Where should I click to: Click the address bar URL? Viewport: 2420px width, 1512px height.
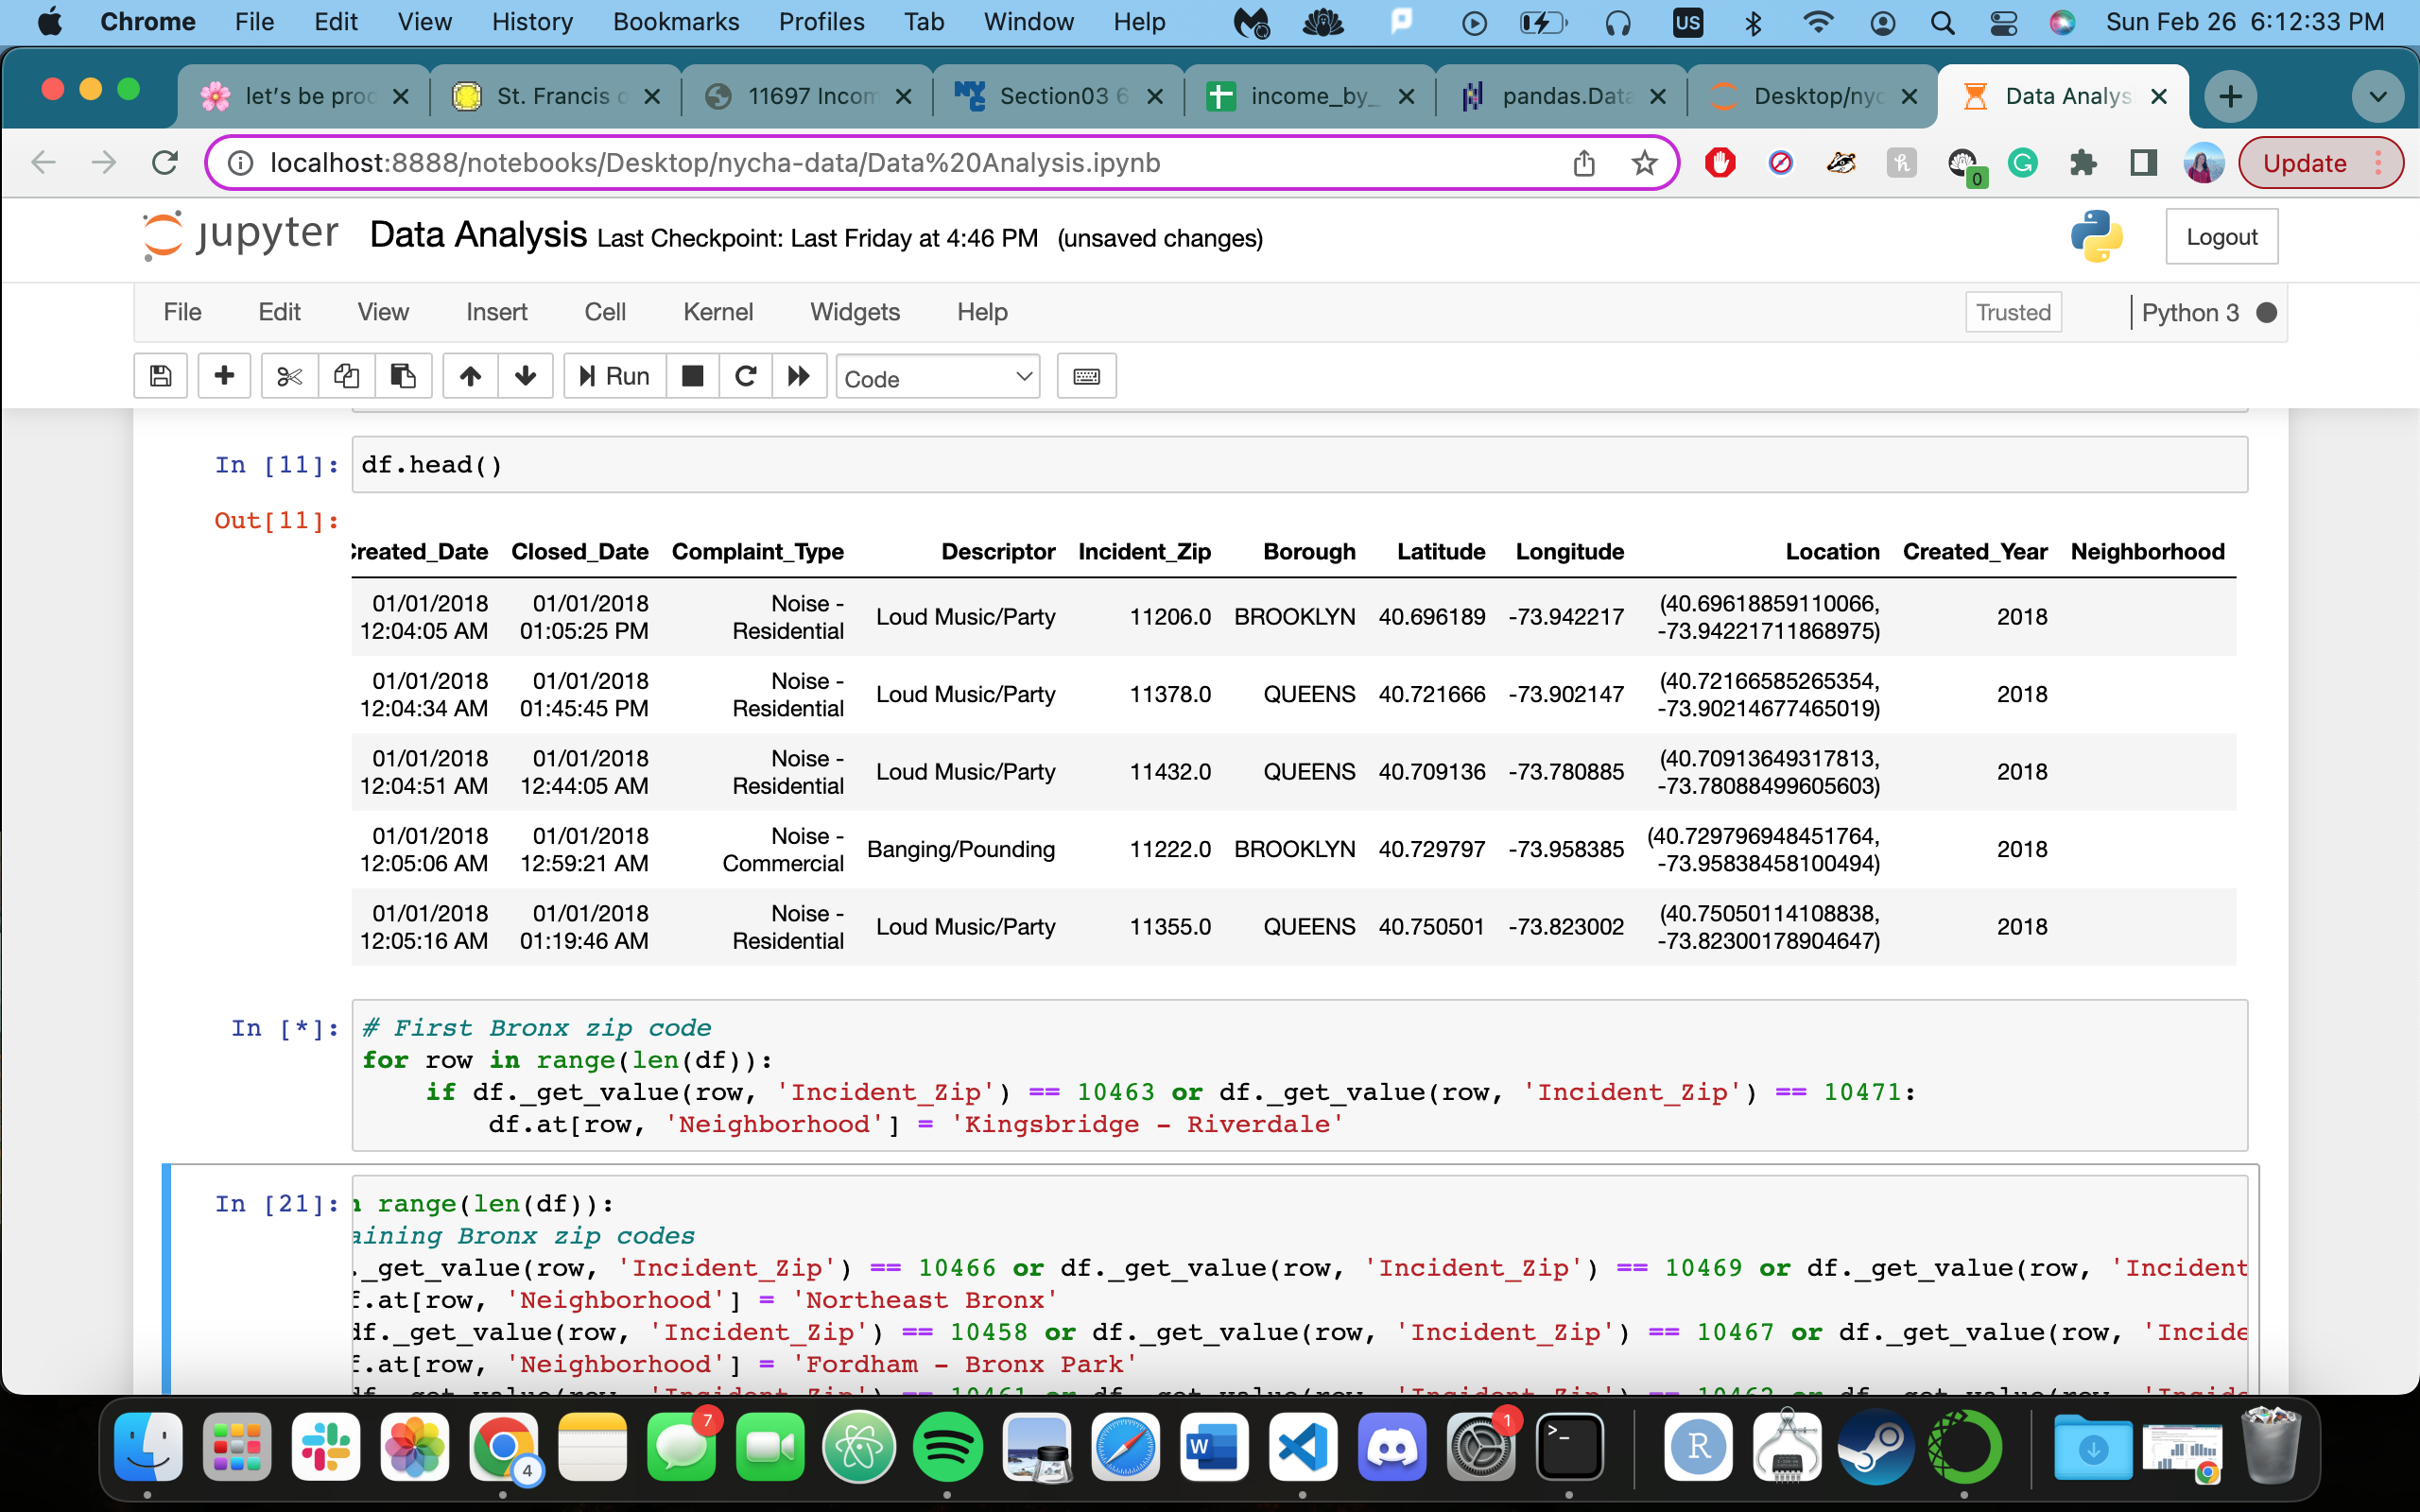(x=714, y=162)
